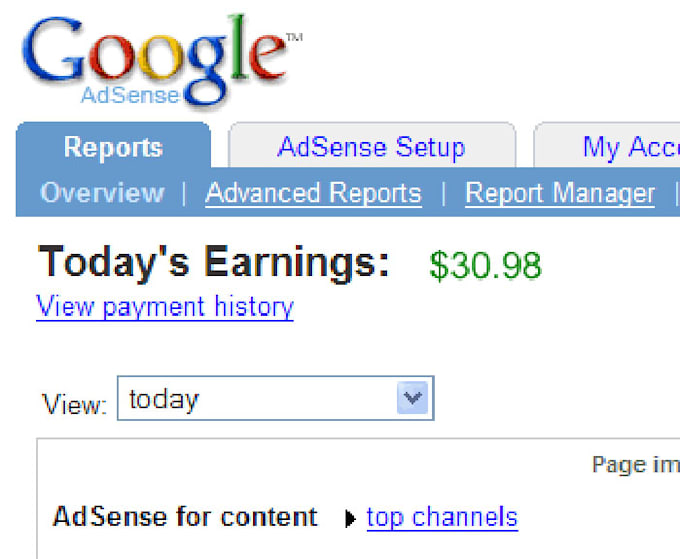Click the $30.98 earnings amount
Image resolution: width=680 pixels, height=559 pixels.
tap(485, 265)
